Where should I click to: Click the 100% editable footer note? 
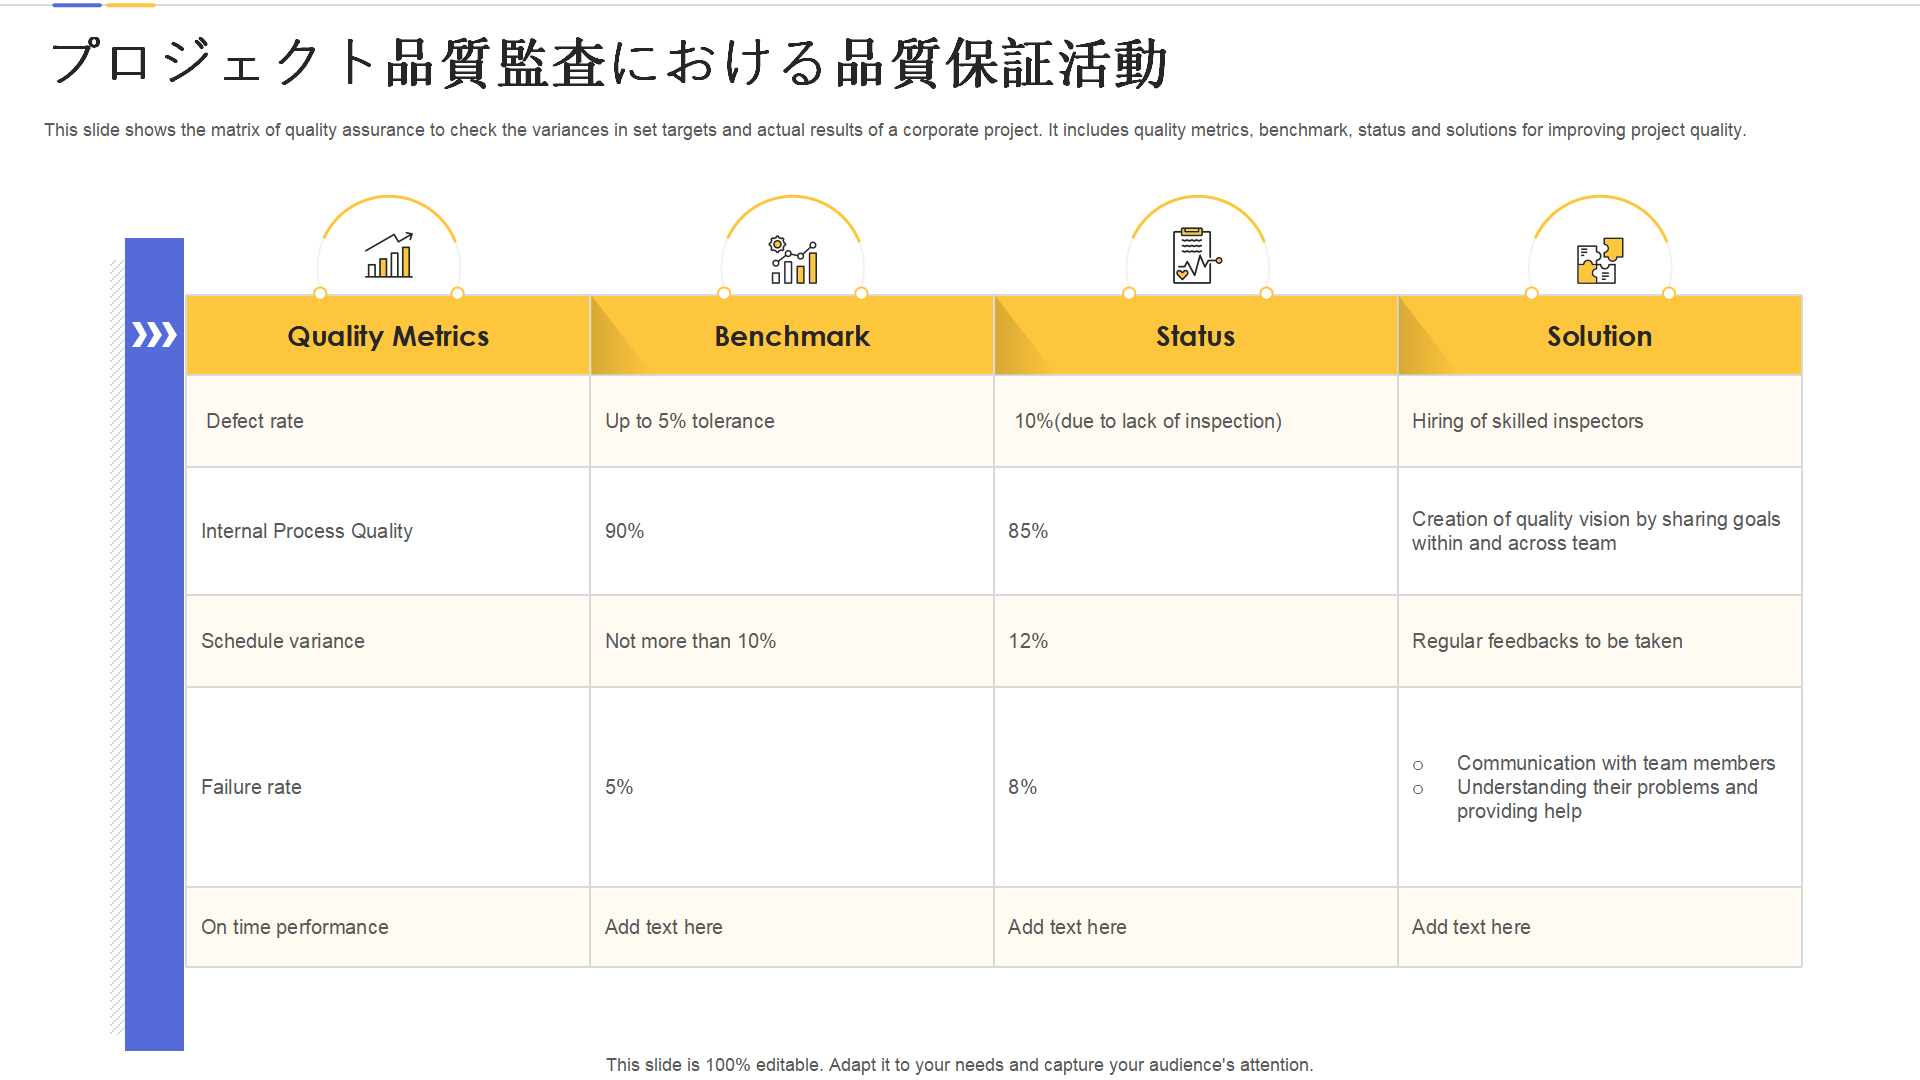(x=960, y=1065)
